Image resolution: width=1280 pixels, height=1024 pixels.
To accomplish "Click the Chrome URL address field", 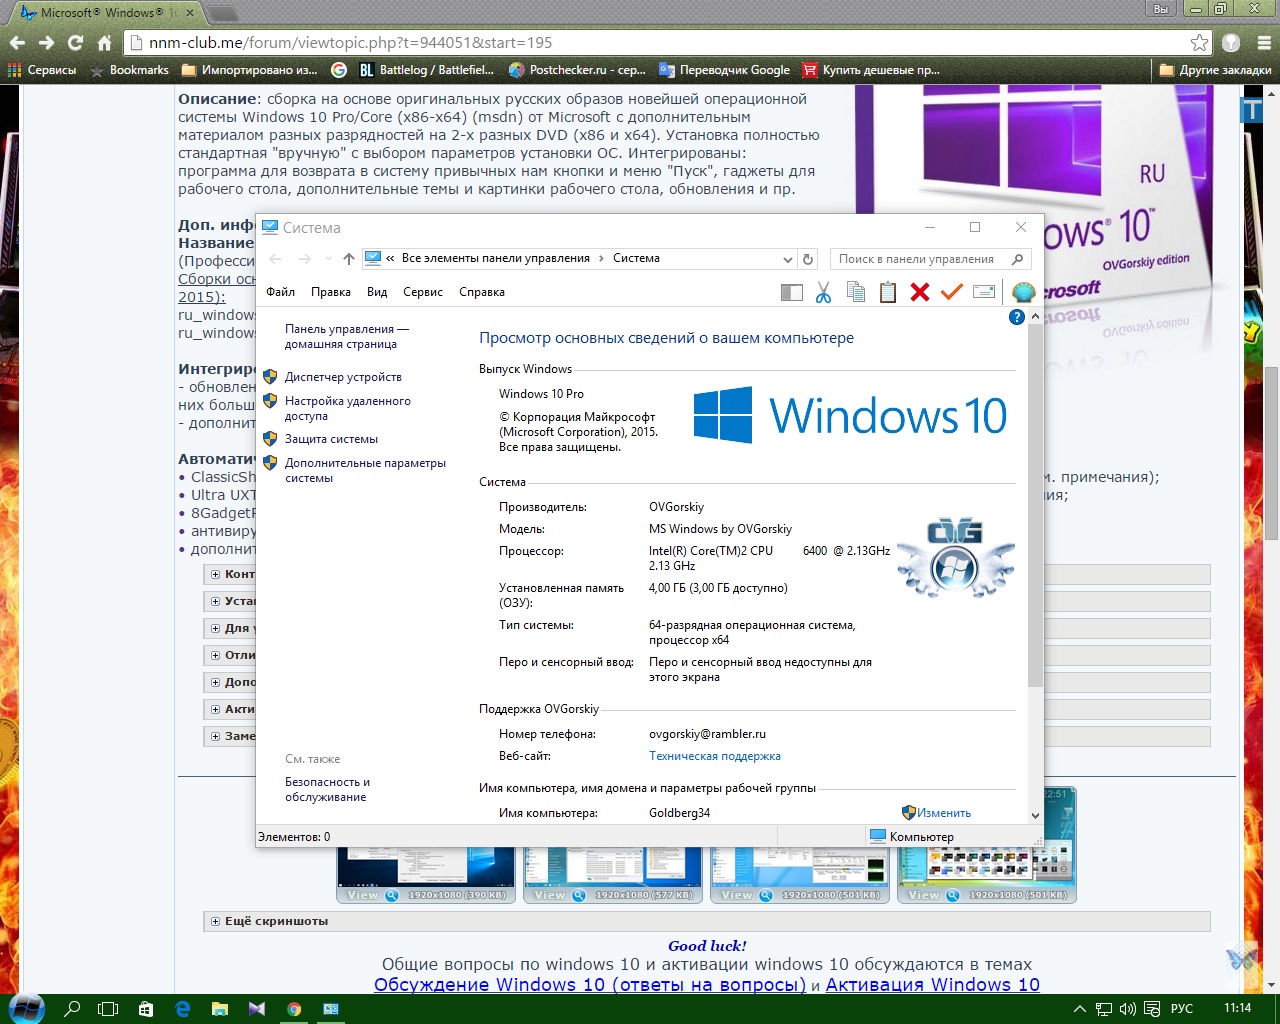I will (660, 43).
